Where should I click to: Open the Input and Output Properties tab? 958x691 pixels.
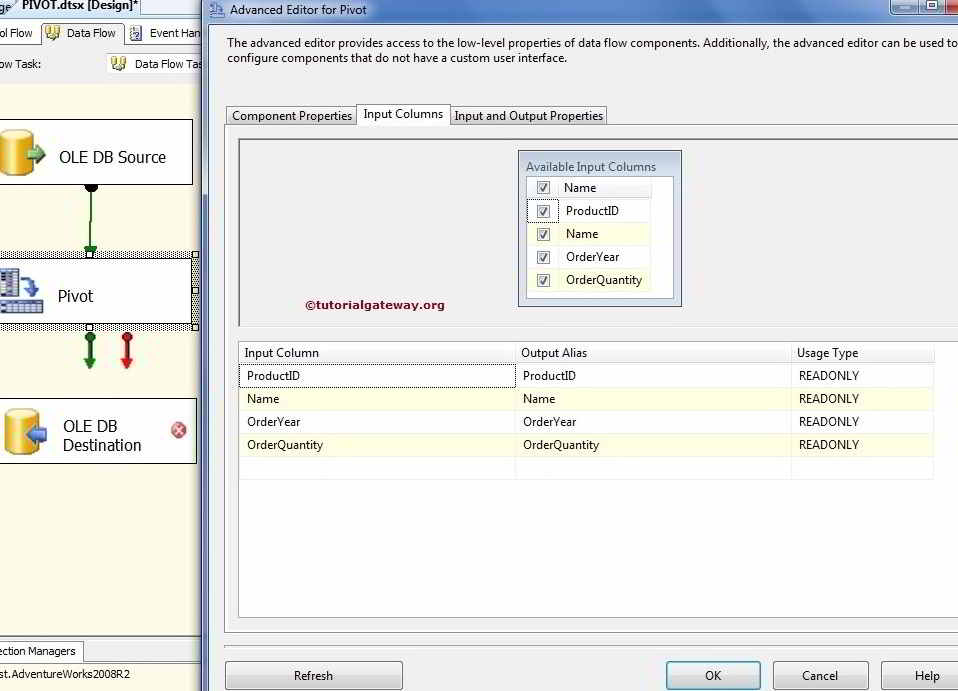click(x=528, y=115)
